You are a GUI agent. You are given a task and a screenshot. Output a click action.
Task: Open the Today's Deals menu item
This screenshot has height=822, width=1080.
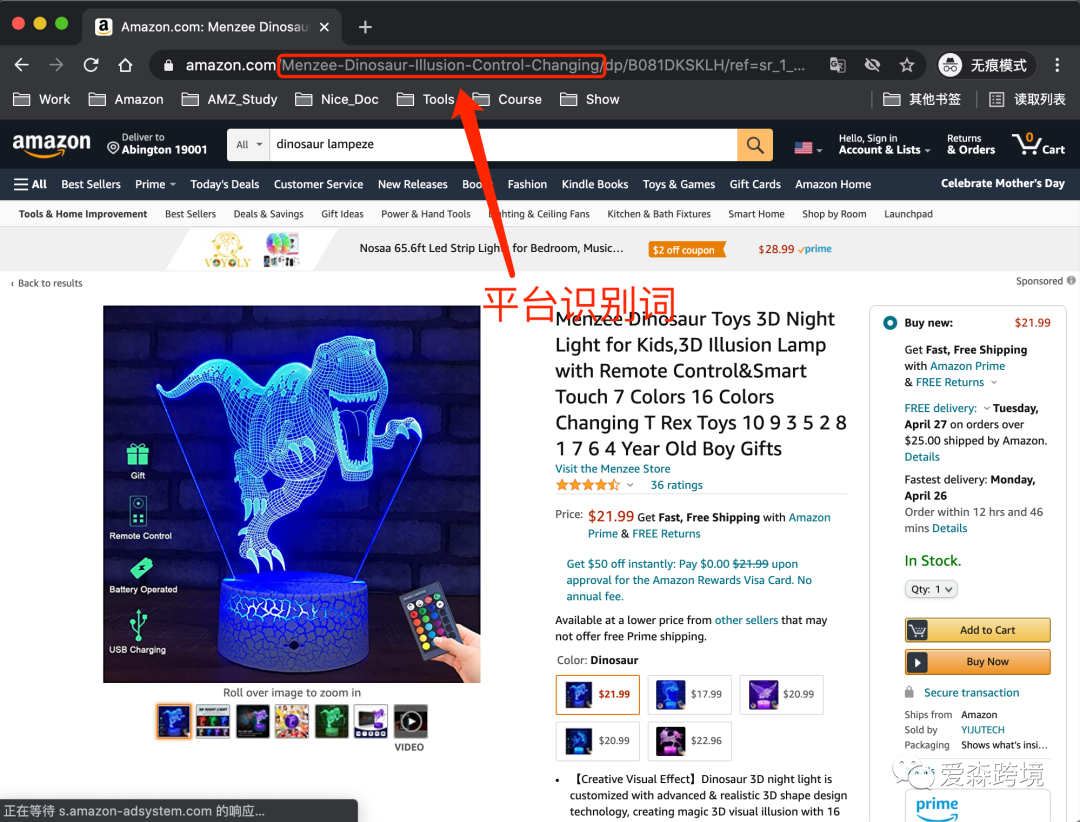[224, 184]
